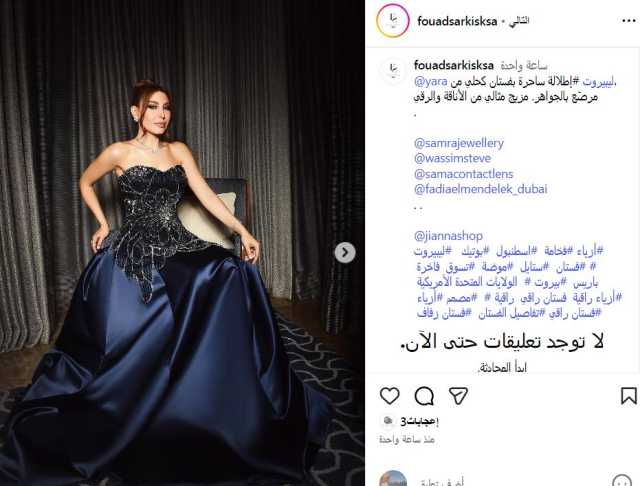Advance to next photo with arrow
This screenshot has height=486, width=640.
(345, 253)
